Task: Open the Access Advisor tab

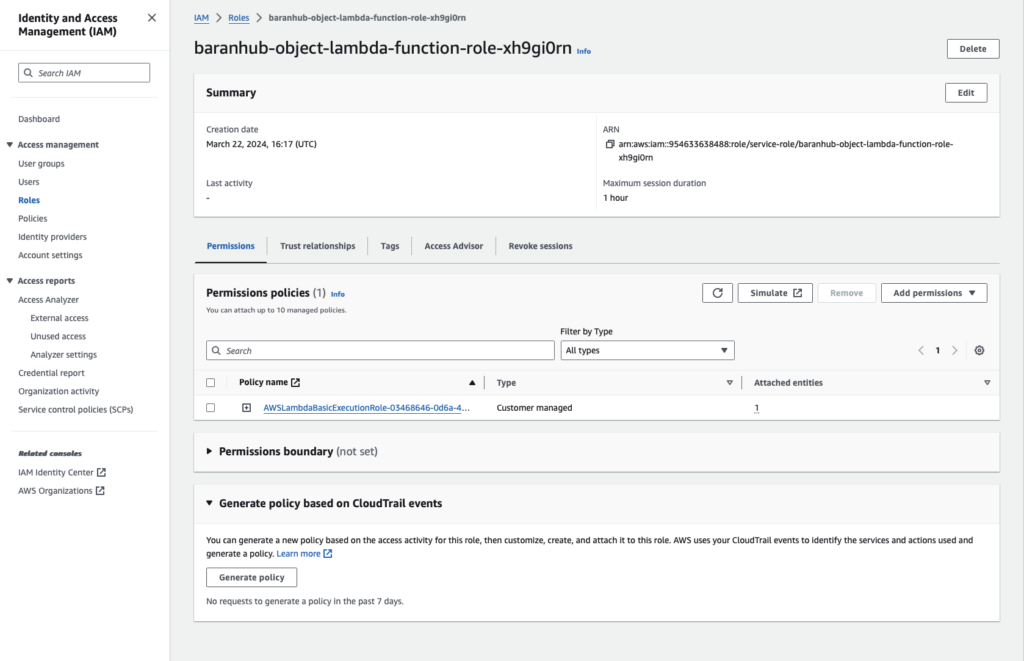Action: pos(454,246)
